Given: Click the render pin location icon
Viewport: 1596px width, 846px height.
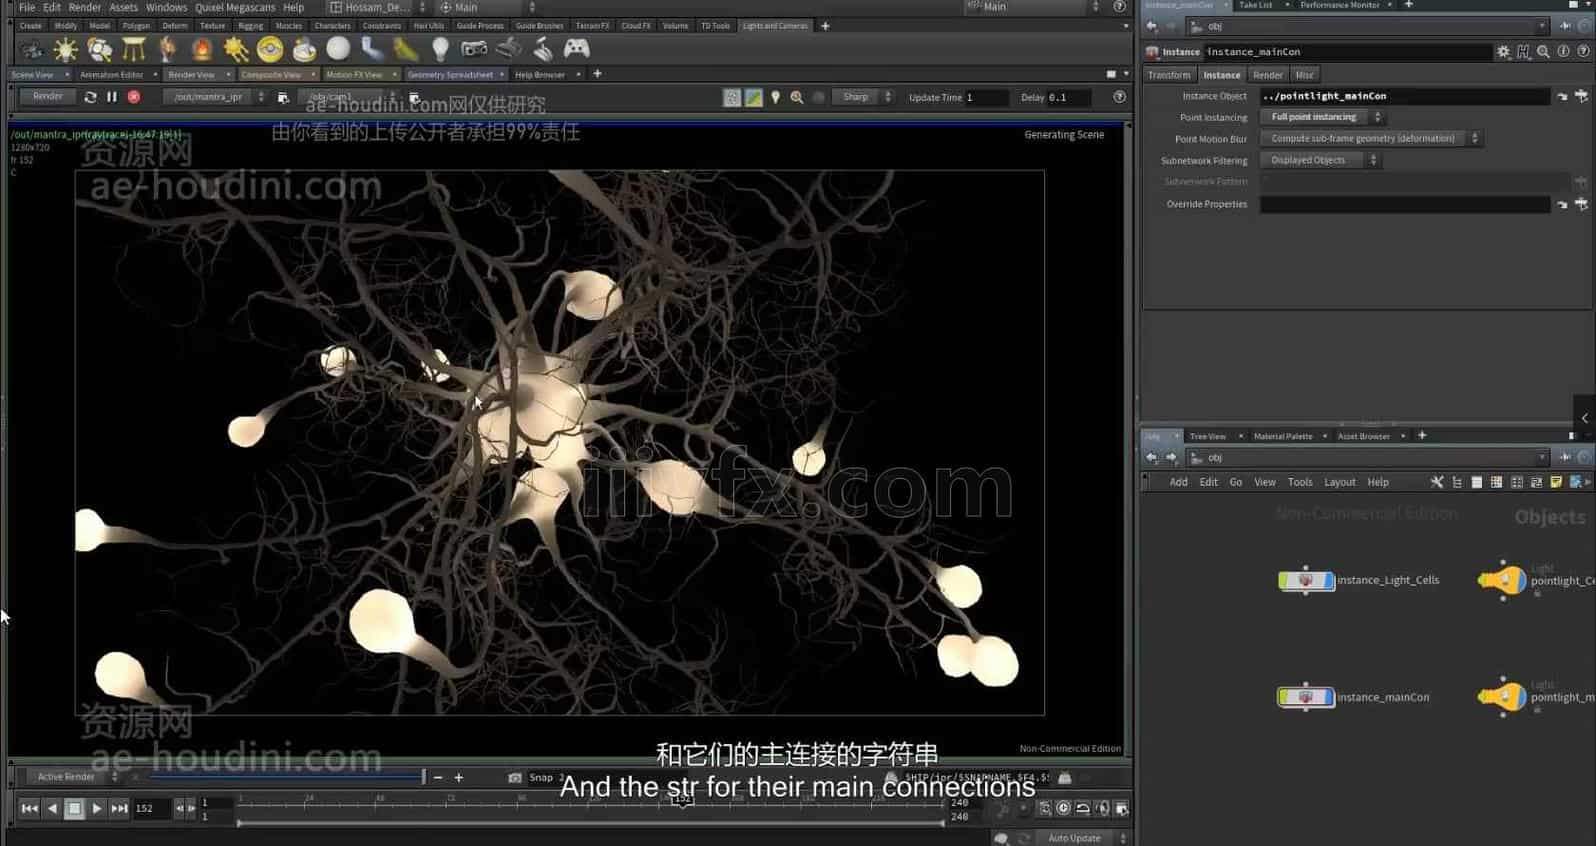Looking at the screenshot, I should click(x=775, y=97).
